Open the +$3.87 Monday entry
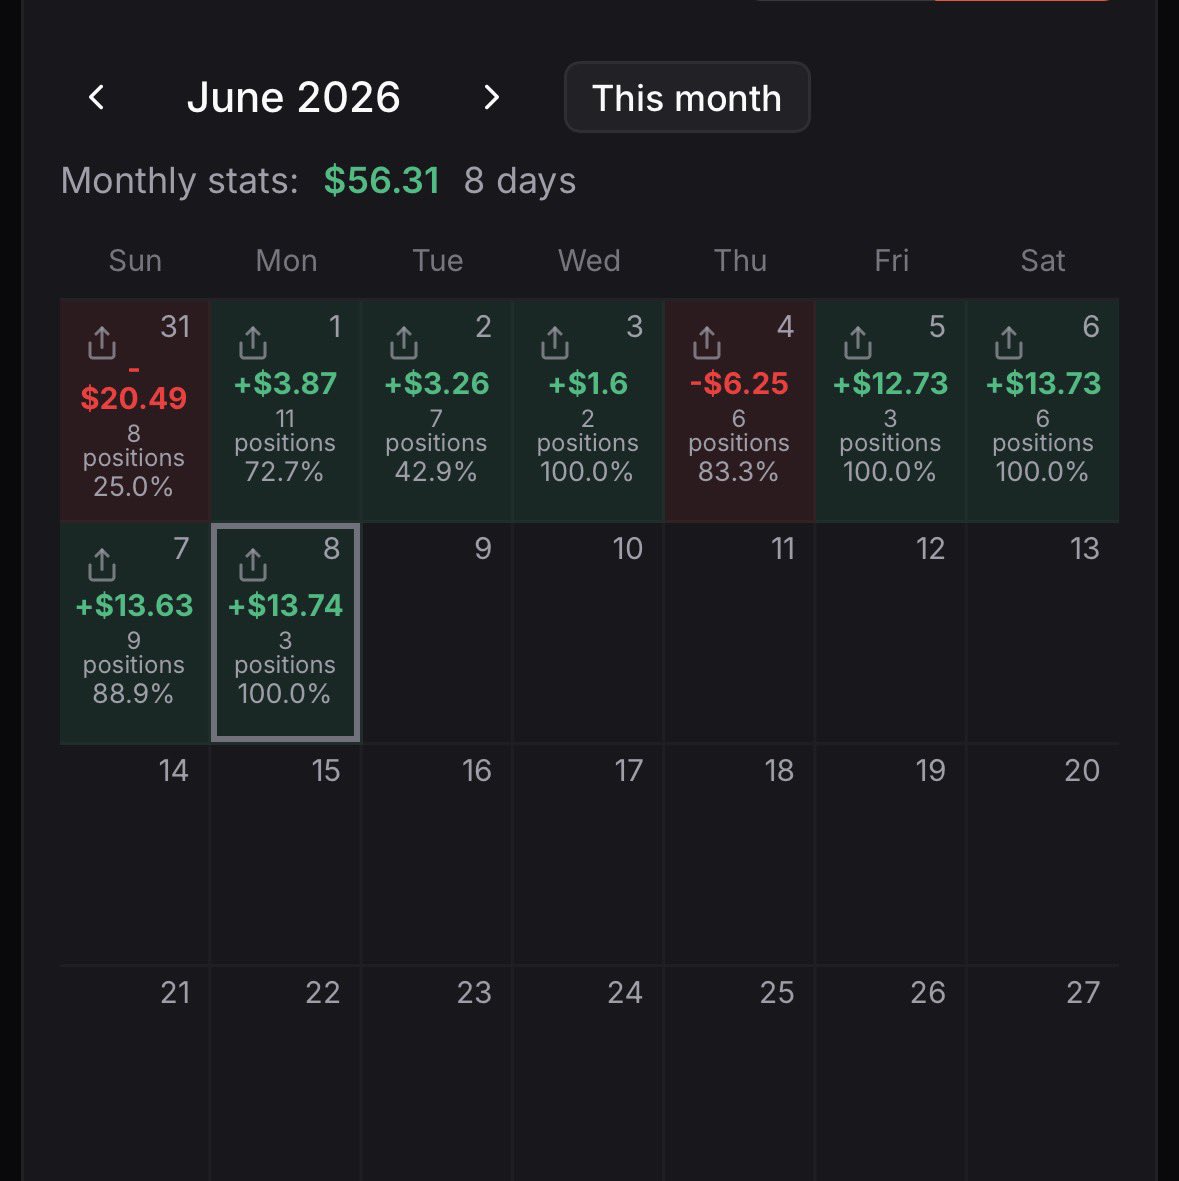 (x=286, y=410)
